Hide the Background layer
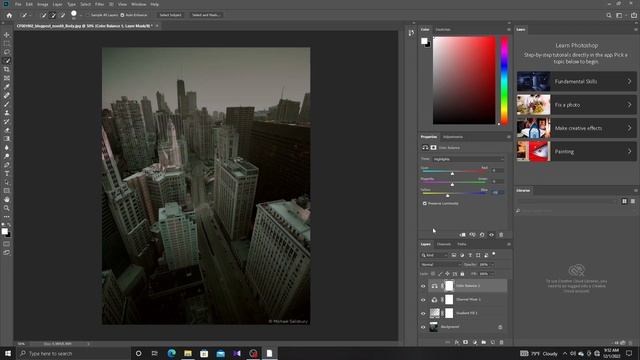 tap(423, 327)
